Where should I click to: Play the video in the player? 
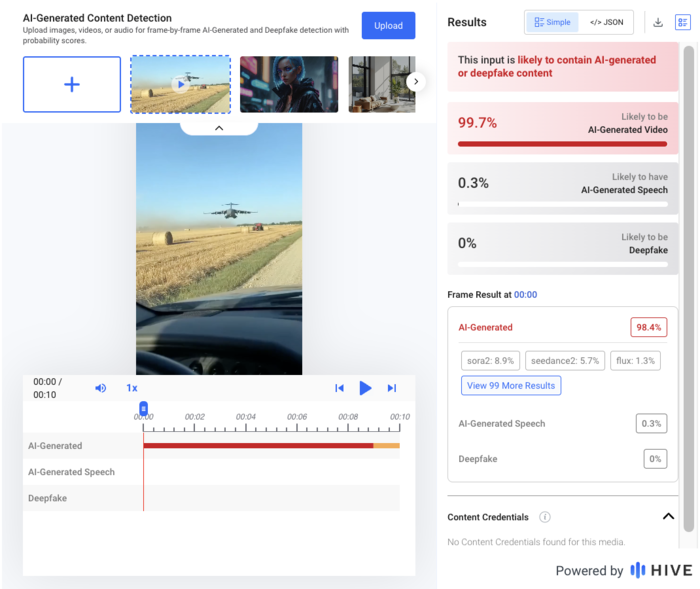click(x=365, y=388)
